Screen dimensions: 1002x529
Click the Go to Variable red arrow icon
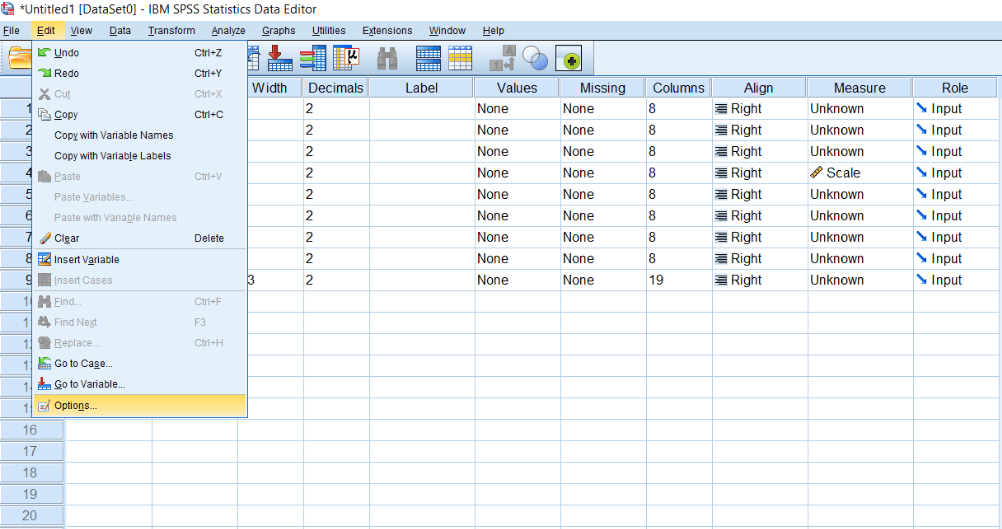coord(280,59)
